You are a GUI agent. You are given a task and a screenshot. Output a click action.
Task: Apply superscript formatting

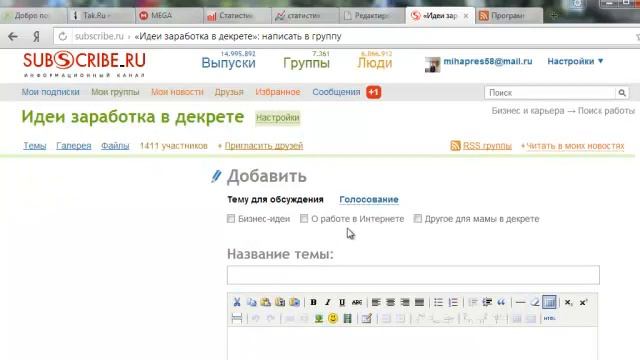[x=583, y=302]
